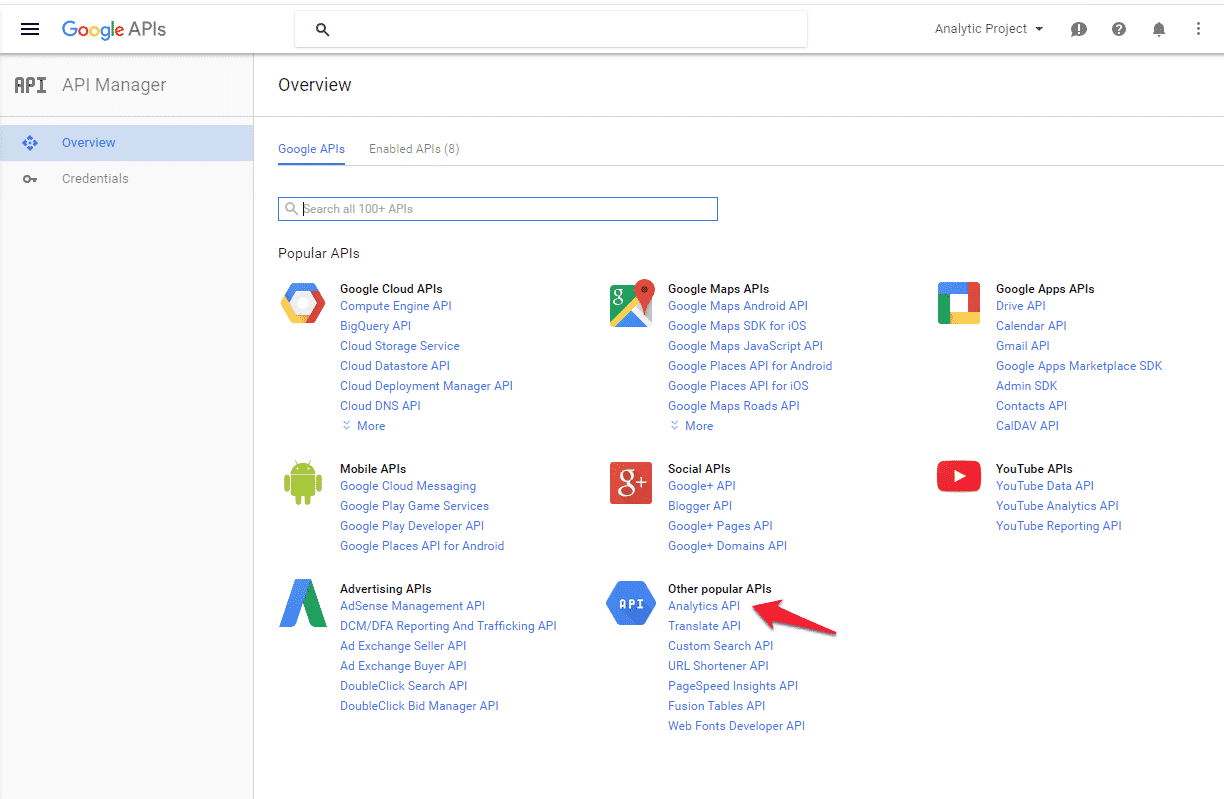Open the hamburger navigation menu
Screen dimensions: 1224x799
pos(30,29)
